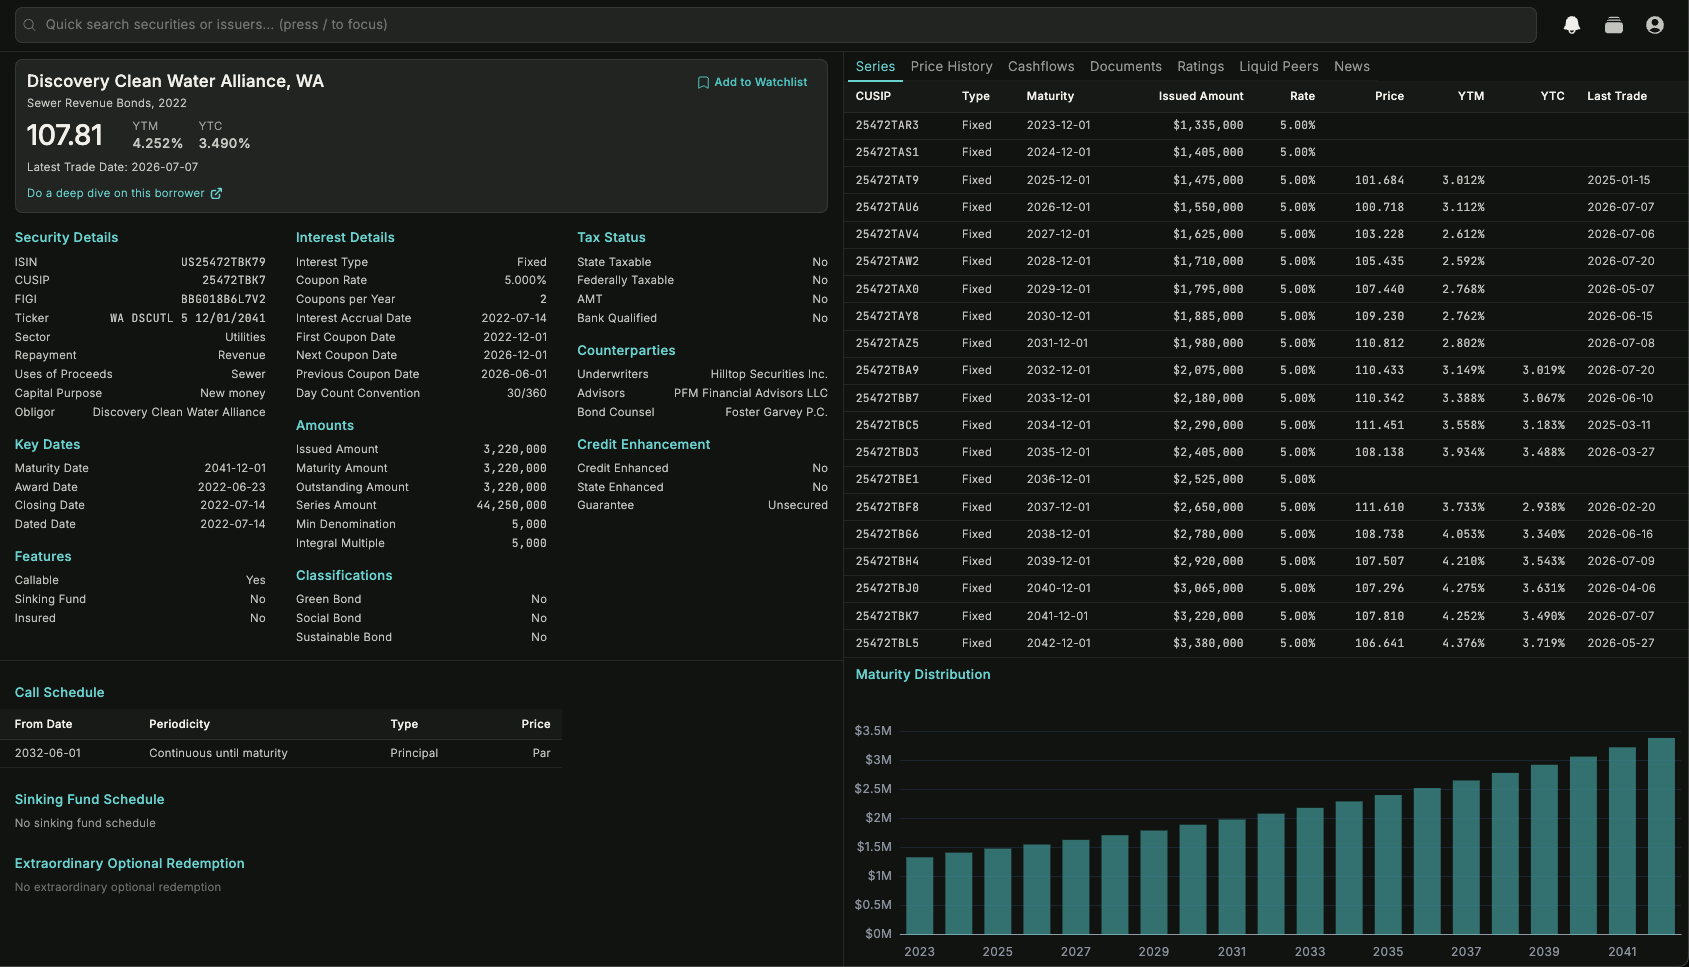Click the call schedule row dated 2032-06-01

(281, 753)
